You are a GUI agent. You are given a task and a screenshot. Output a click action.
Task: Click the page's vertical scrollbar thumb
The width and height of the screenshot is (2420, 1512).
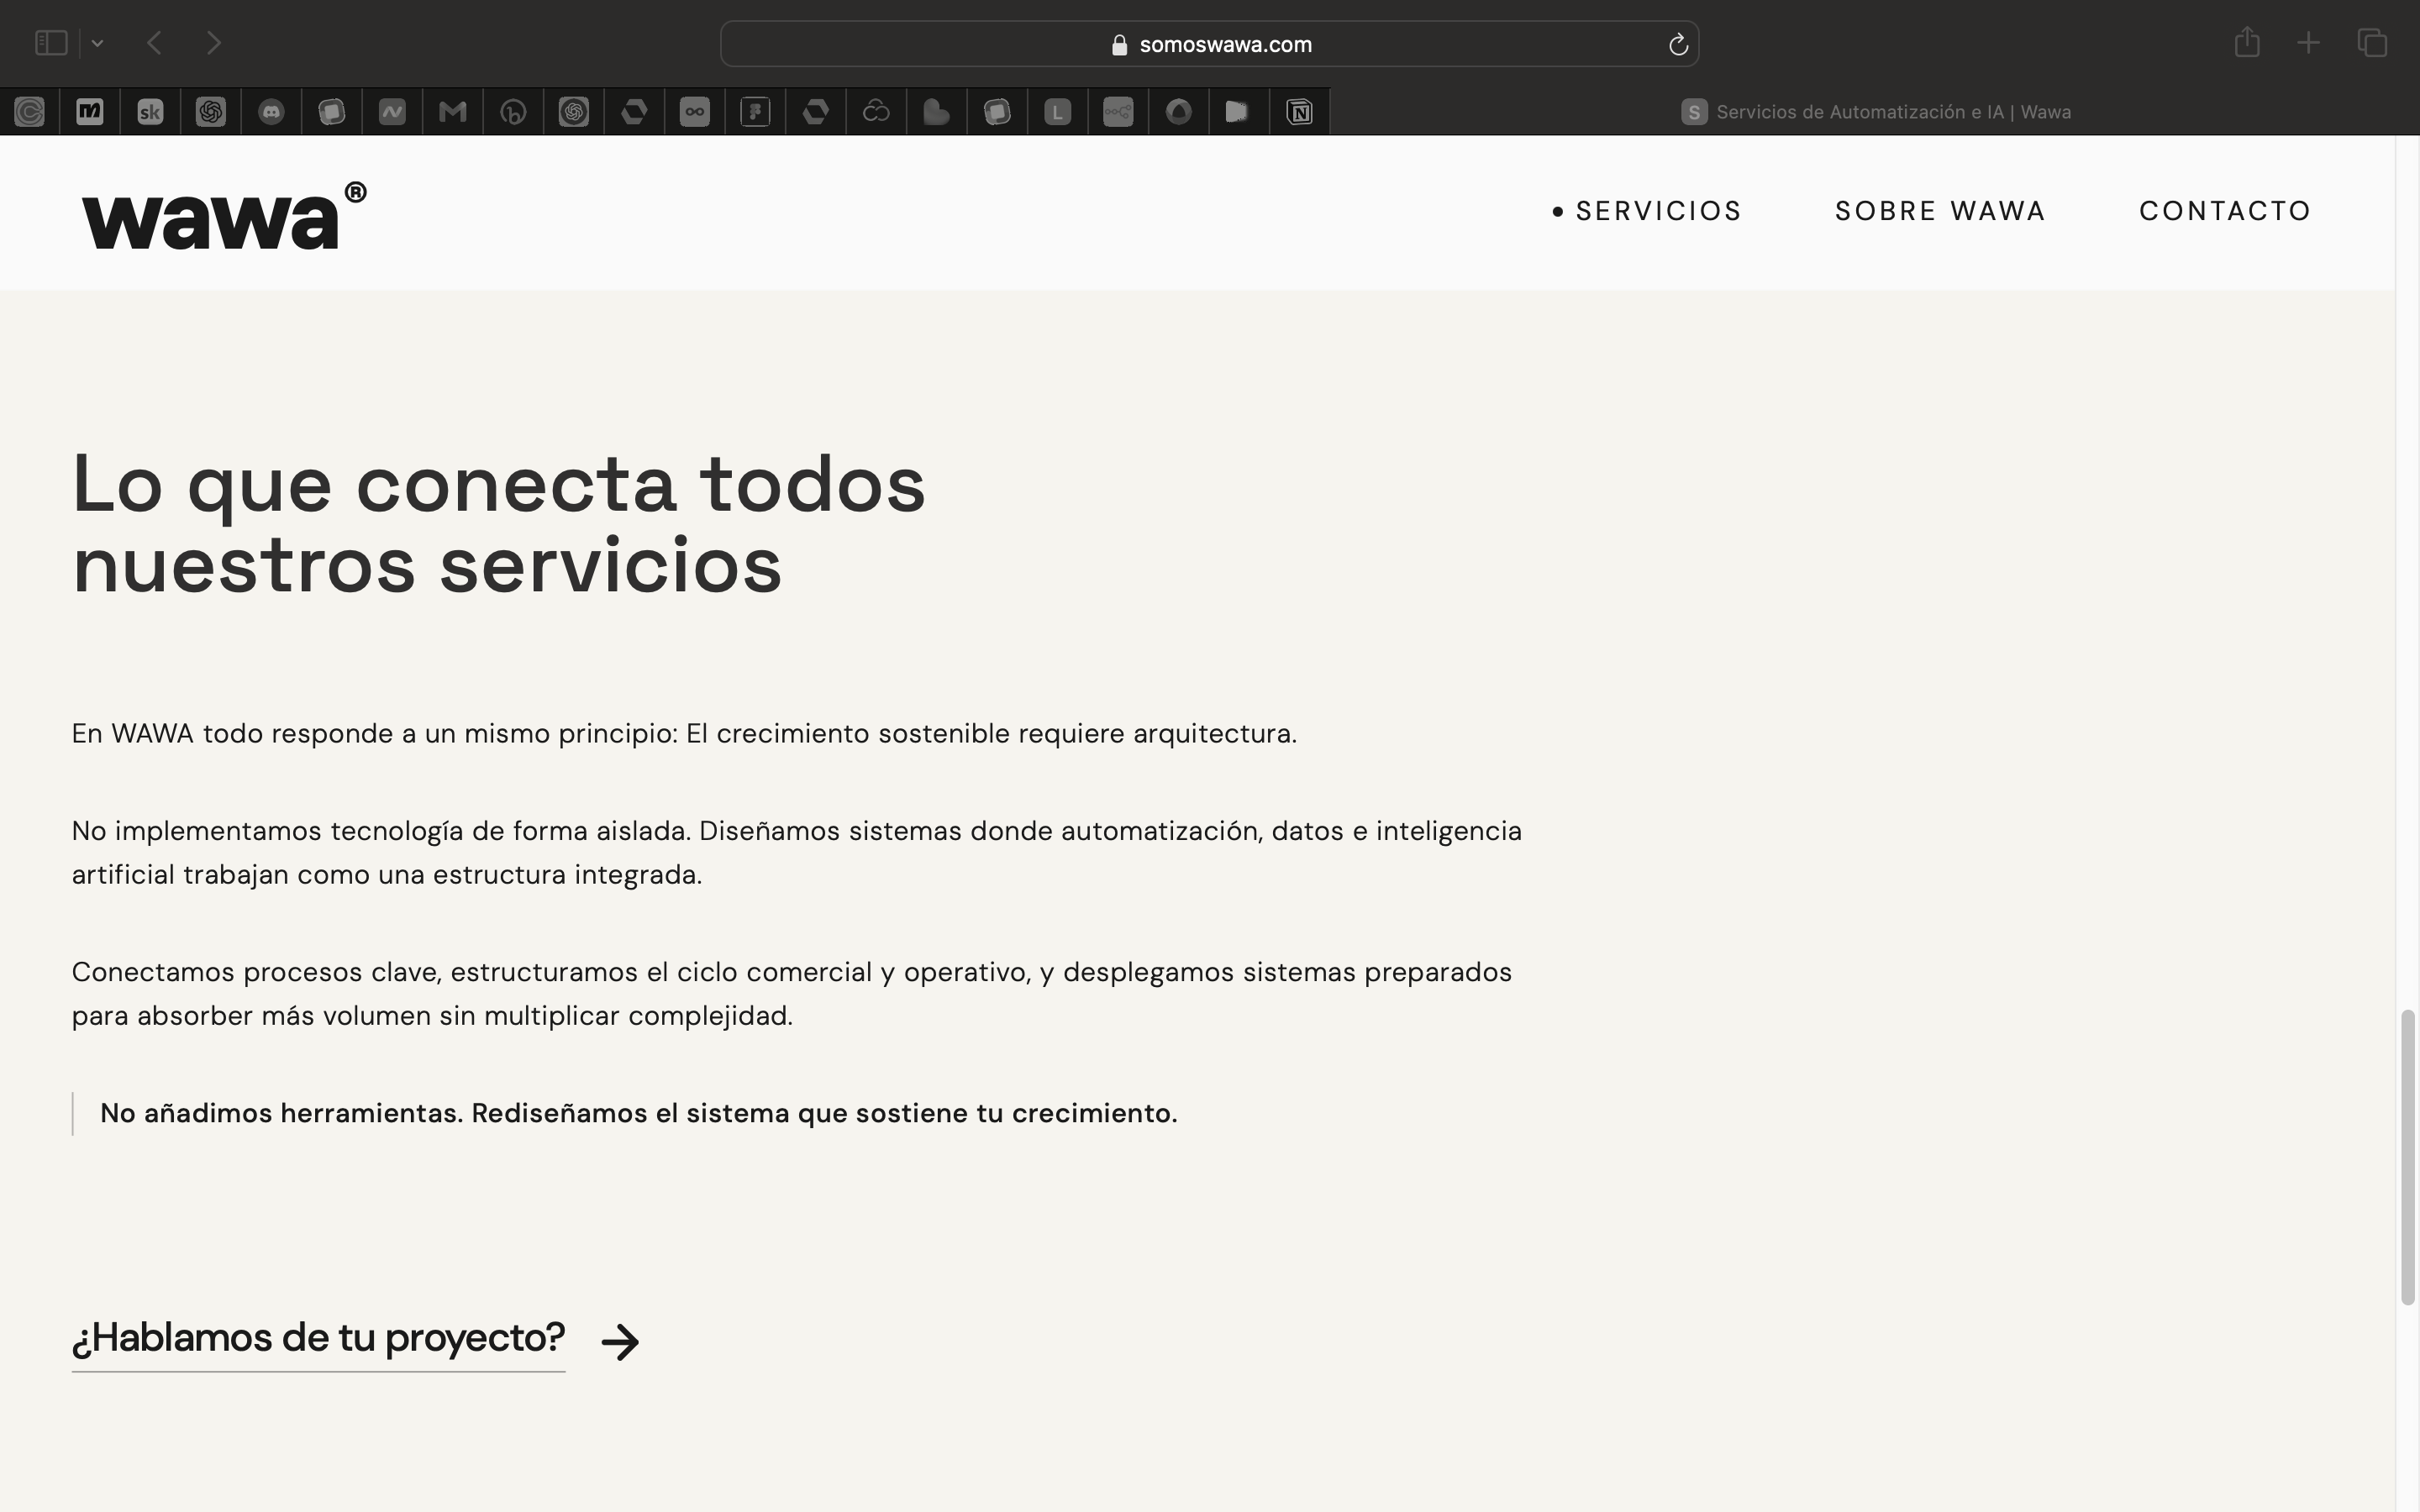[x=2408, y=1157]
